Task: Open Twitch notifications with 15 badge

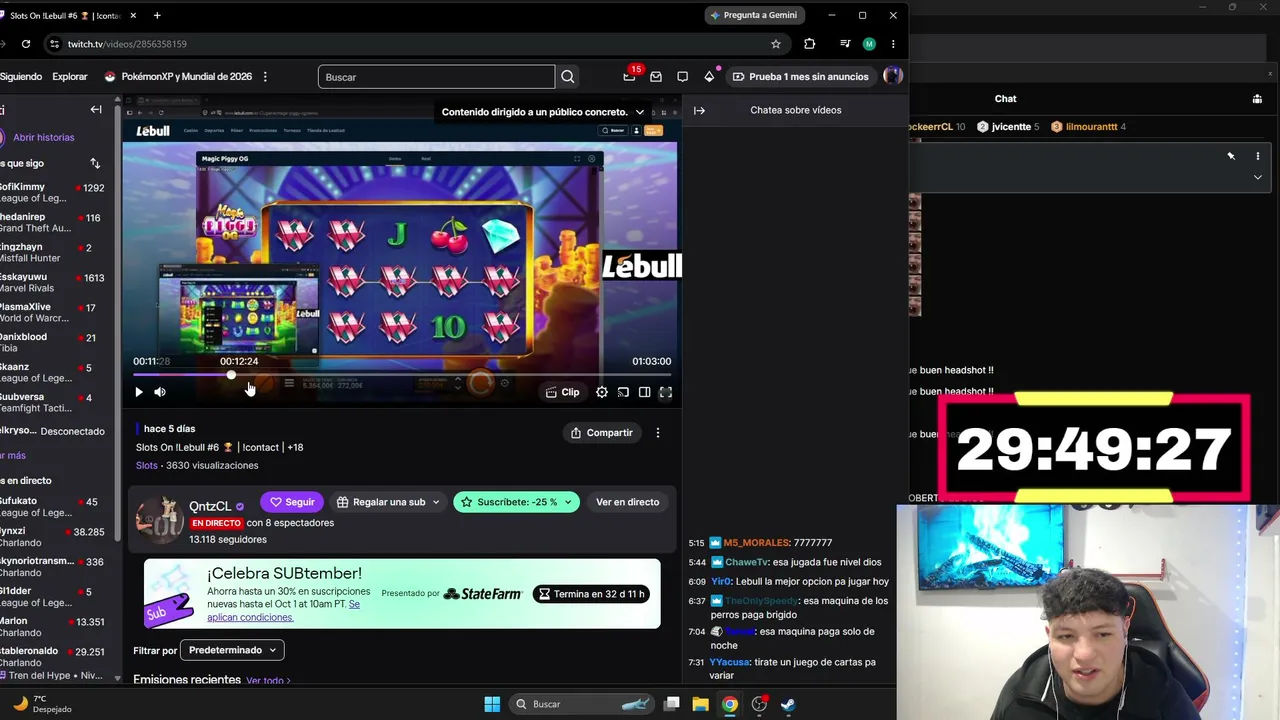Action: pyautogui.click(x=629, y=76)
